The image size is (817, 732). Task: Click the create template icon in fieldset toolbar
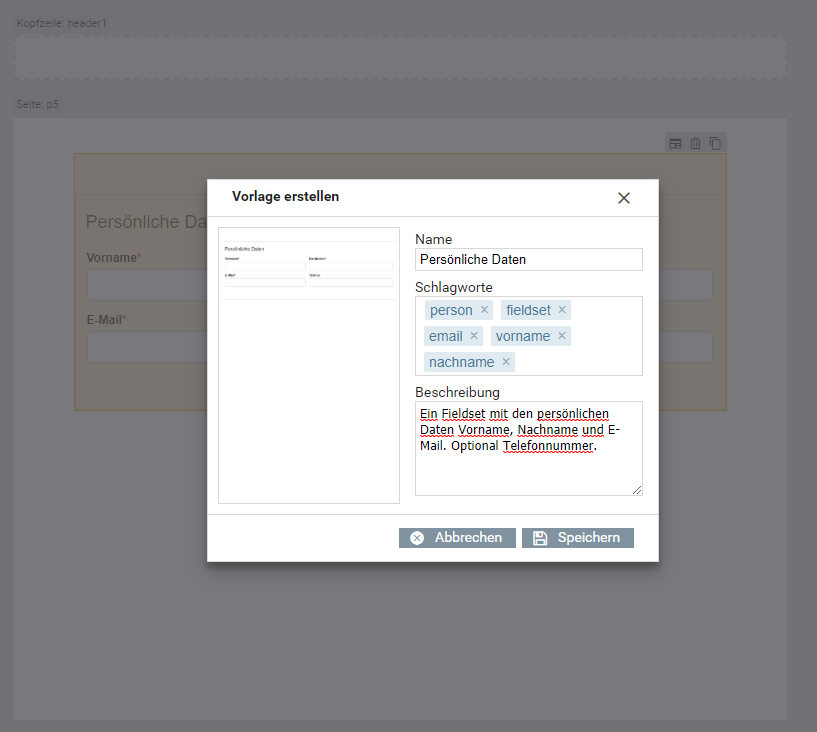675,144
